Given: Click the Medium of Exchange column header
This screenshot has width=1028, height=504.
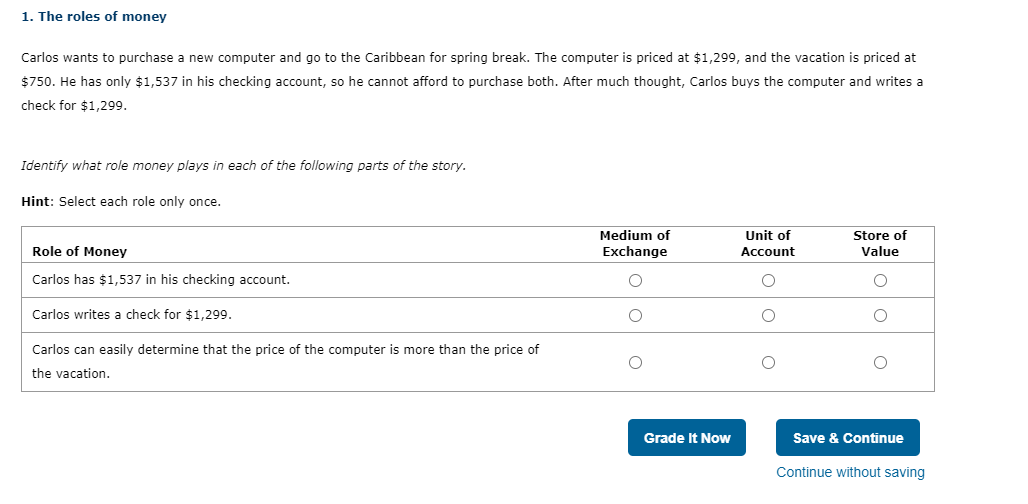Looking at the screenshot, I should (x=635, y=244).
